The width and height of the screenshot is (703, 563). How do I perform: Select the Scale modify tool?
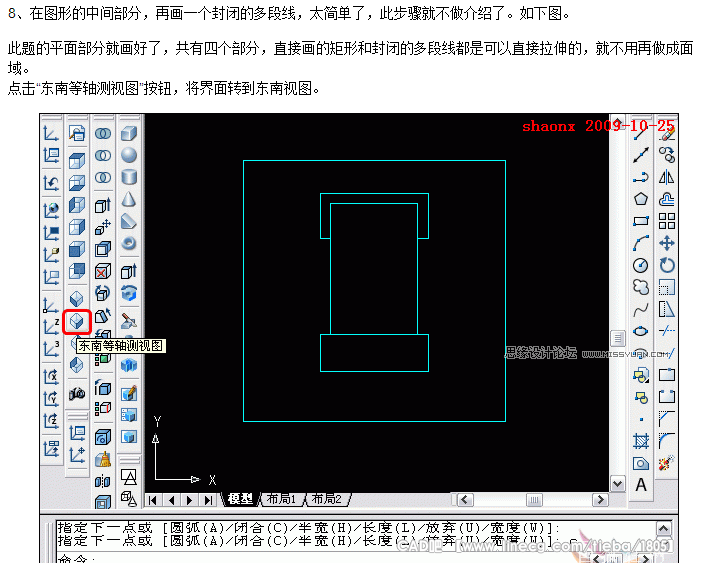(667, 287)
